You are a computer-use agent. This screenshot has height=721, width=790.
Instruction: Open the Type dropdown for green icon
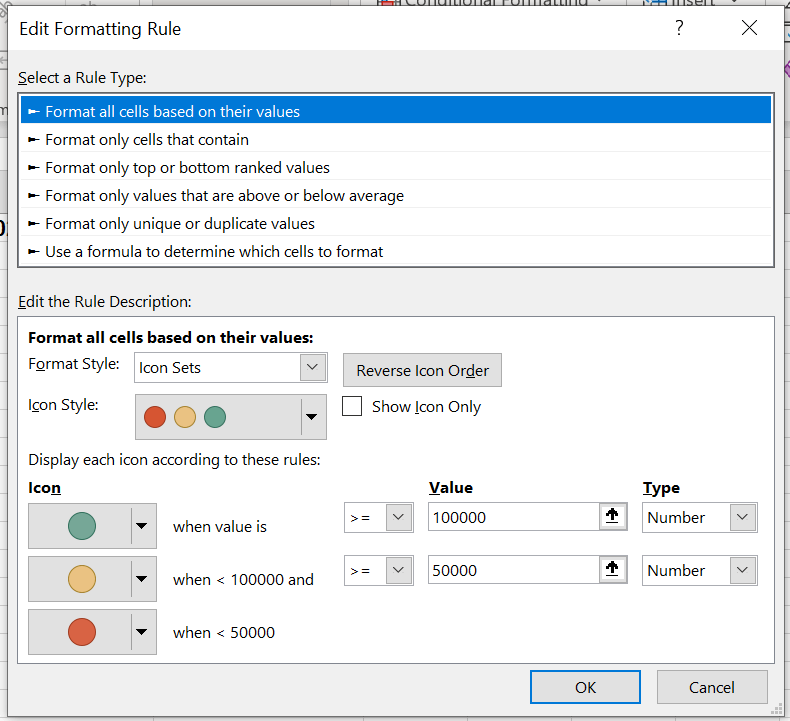tap(741, 517)
